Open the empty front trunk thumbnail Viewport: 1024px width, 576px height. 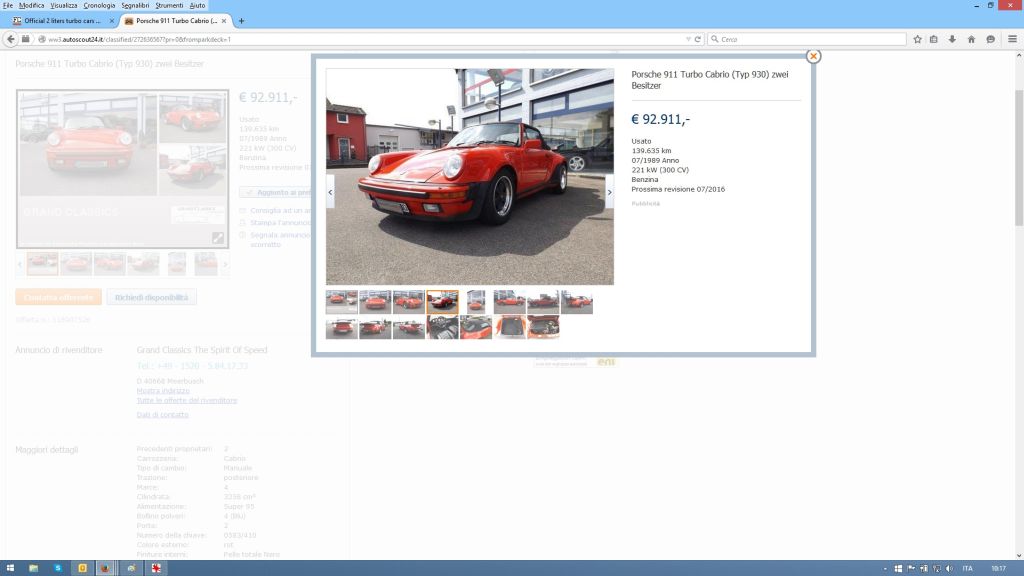(509, 327)
